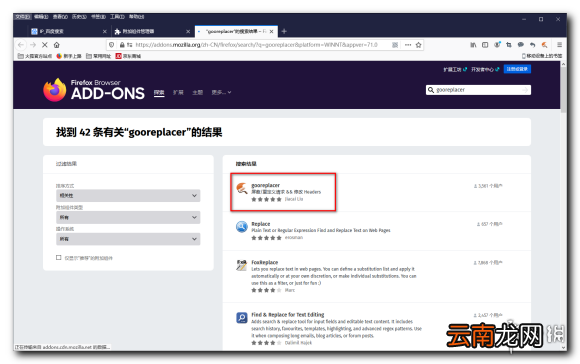Open the sort-by dropdown
This screenshot has width=580, height=364.
point(128,195)
